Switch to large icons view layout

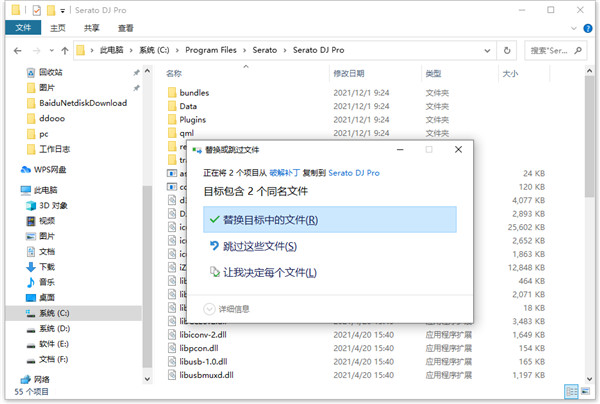(x=585, y=391)
